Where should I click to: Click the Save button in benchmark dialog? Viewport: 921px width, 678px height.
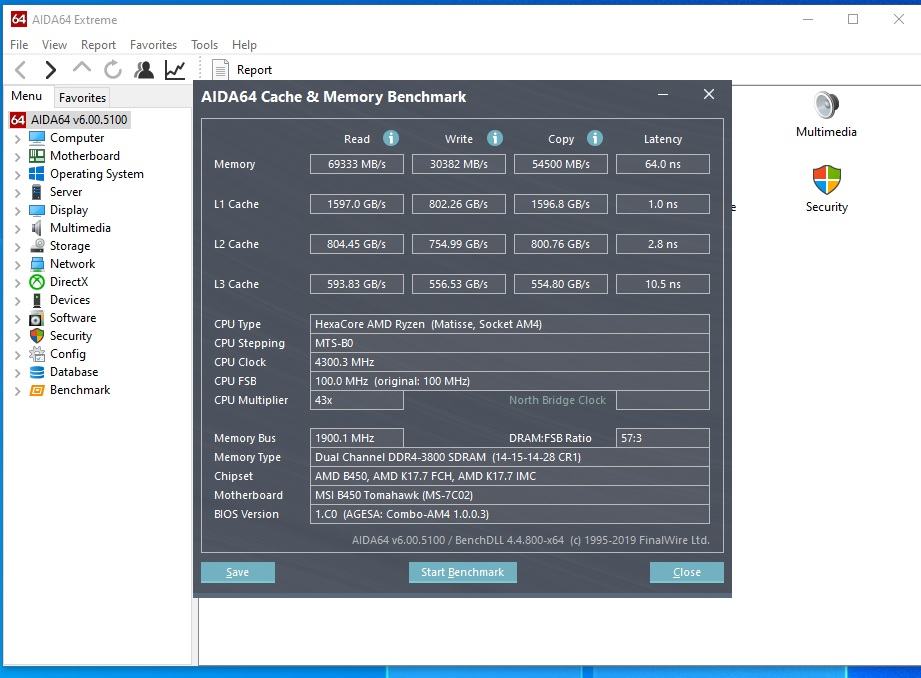238,572
